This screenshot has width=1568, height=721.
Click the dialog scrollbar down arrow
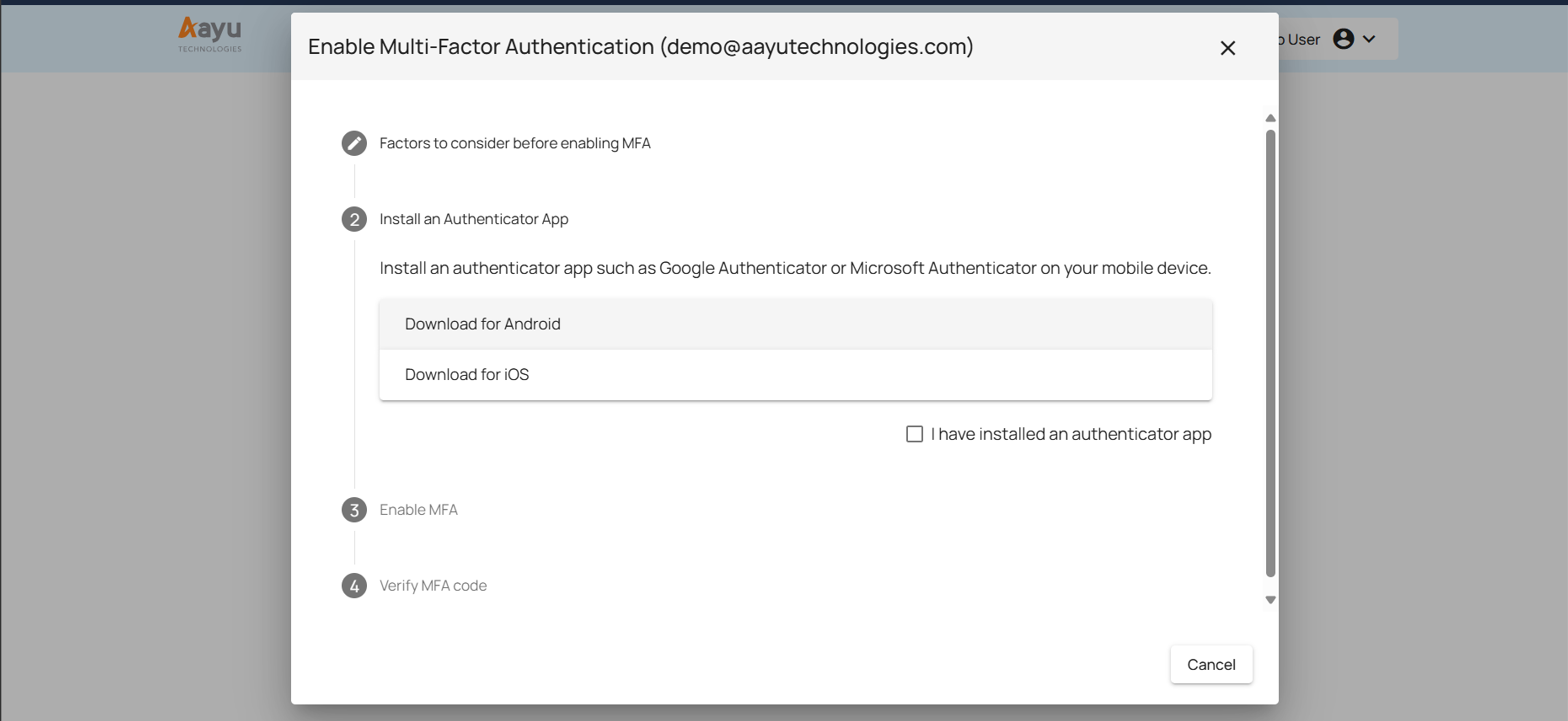pyautogui.click(x=1270, y=600)
